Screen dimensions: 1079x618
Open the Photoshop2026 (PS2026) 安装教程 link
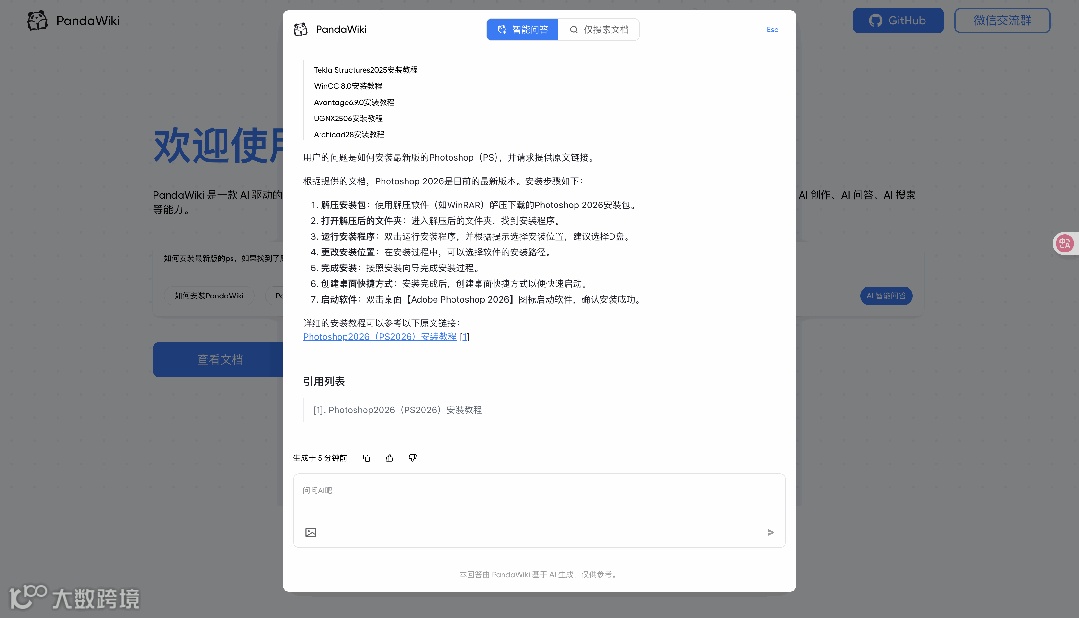pos(380,337)
